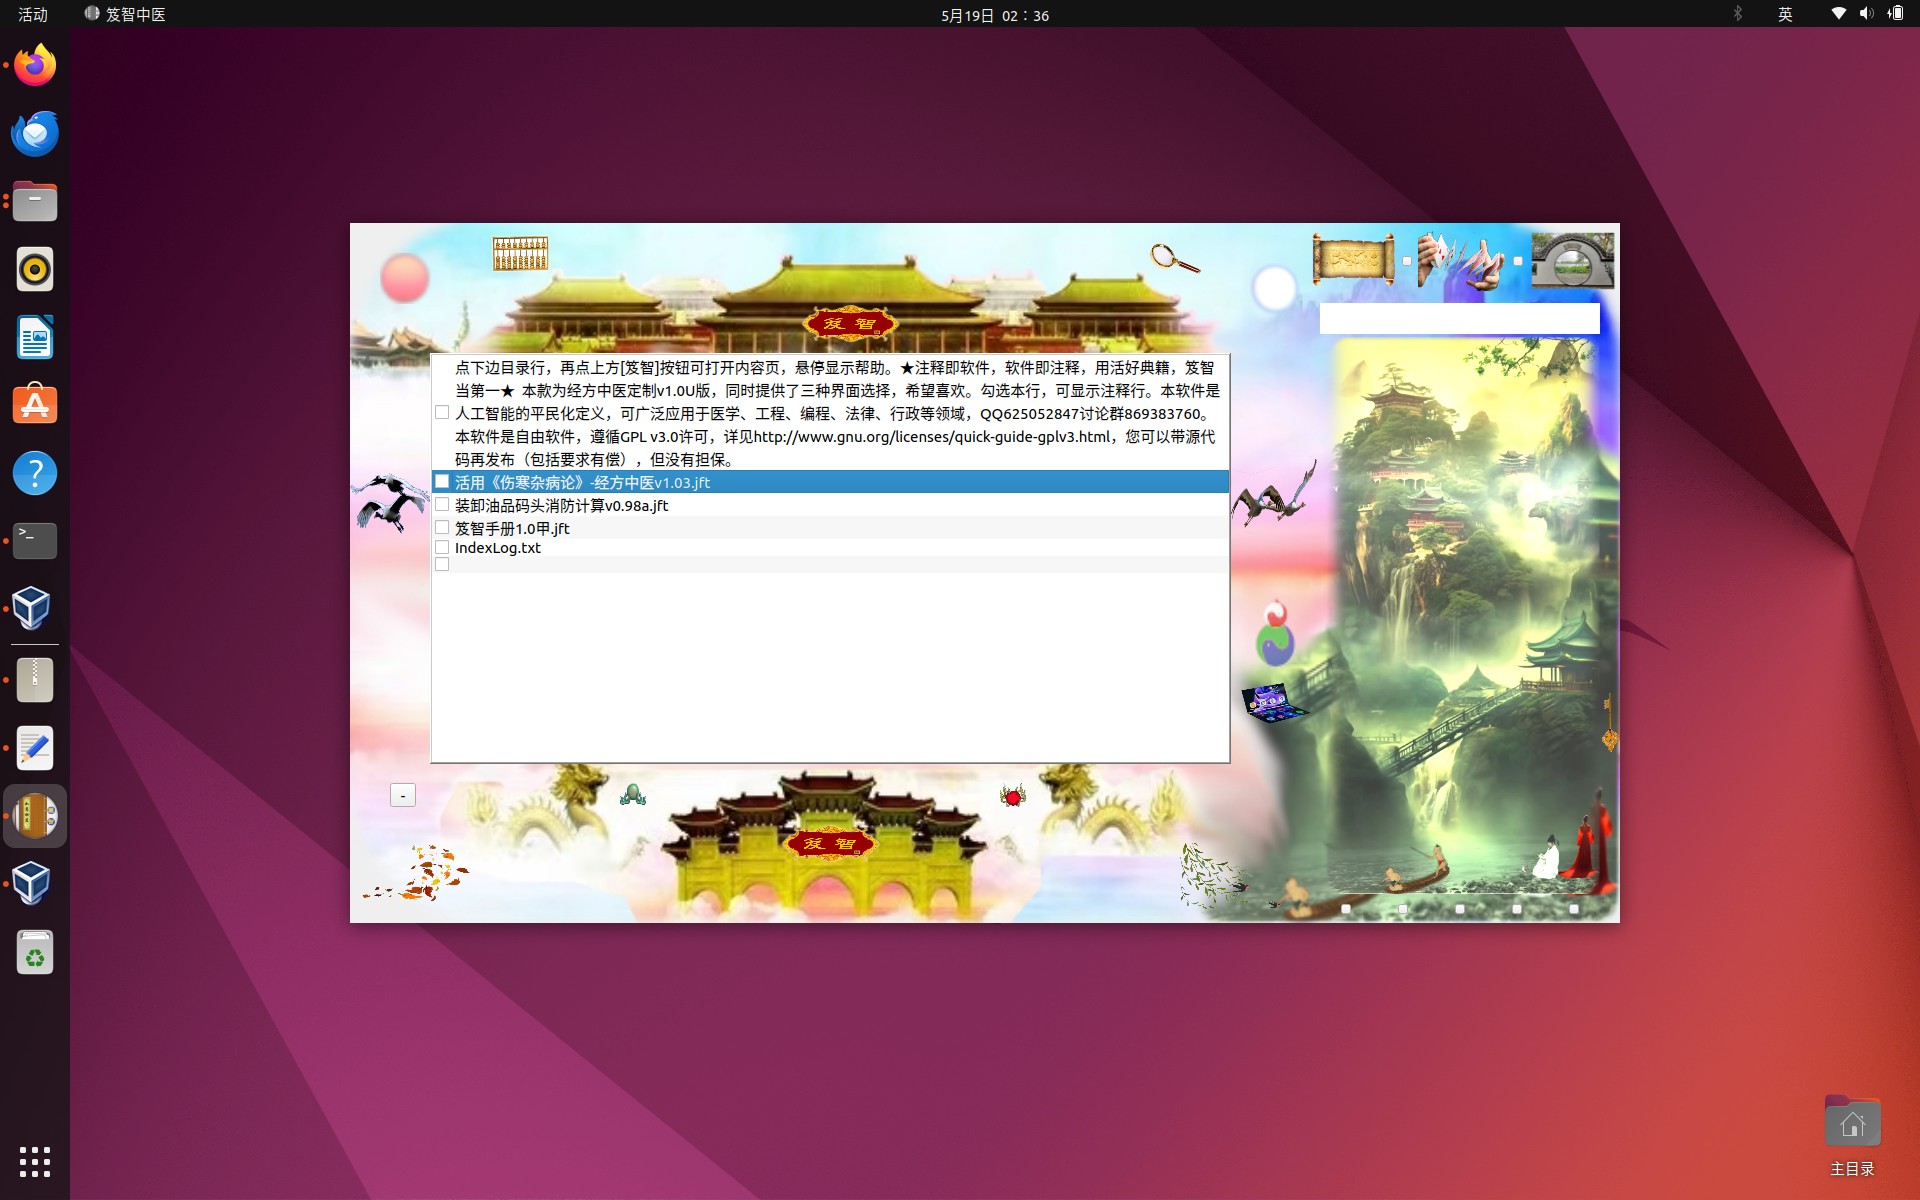Open Rhythmbox from the dock
1920x1200 pixels.
(x=35, y=269)
